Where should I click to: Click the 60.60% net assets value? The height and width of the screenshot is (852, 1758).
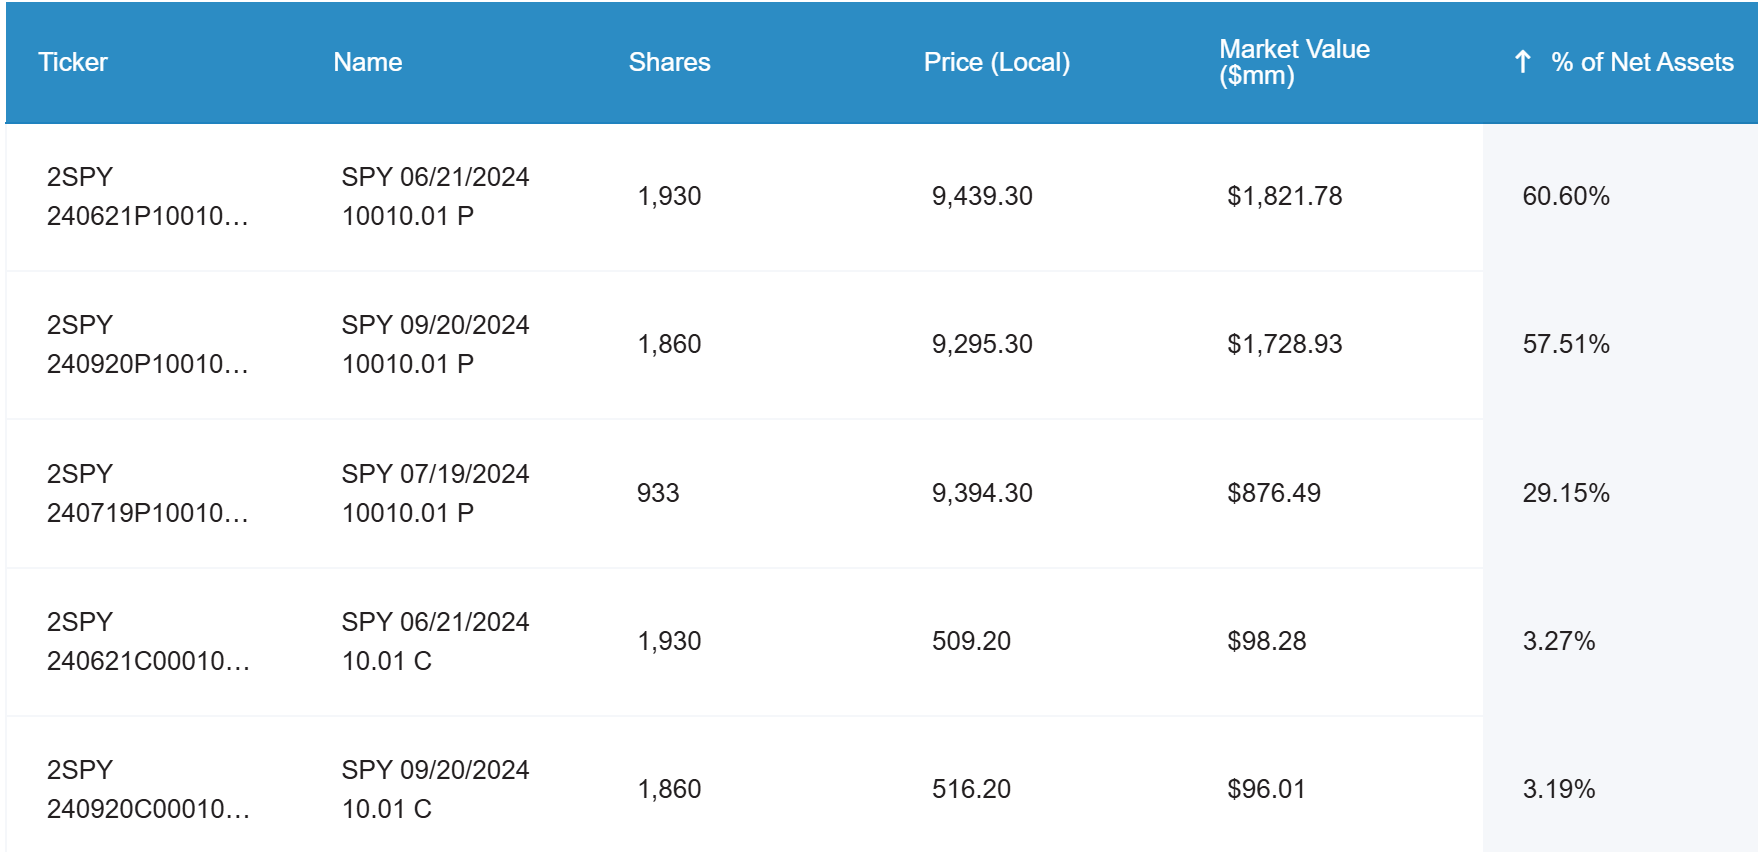tap(1566, 196)
